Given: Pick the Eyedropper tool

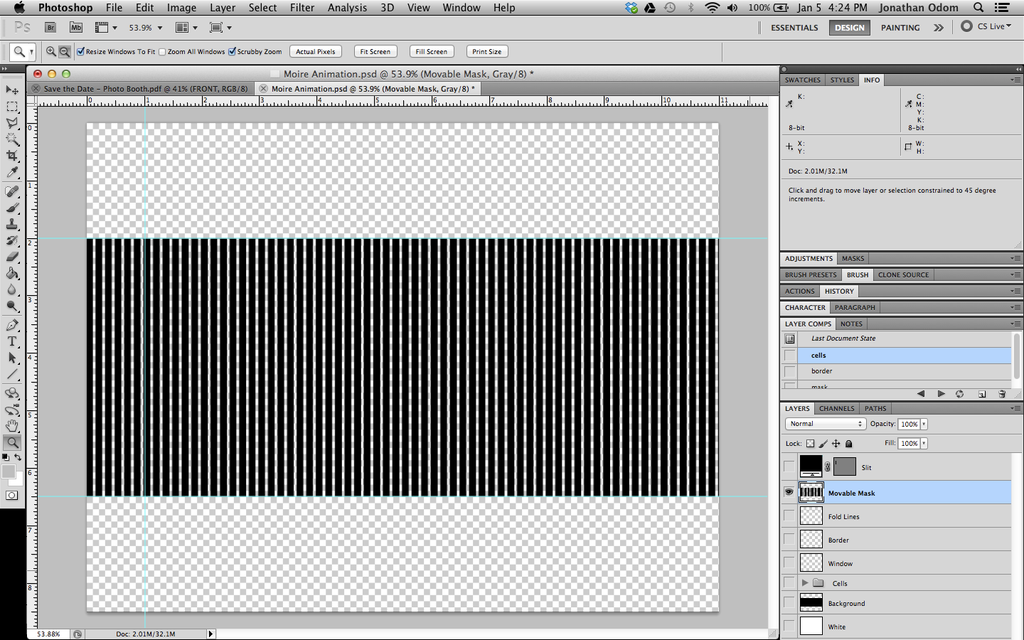Looking at the screenshot, I should pyautogui.click(x=13, y=173).
